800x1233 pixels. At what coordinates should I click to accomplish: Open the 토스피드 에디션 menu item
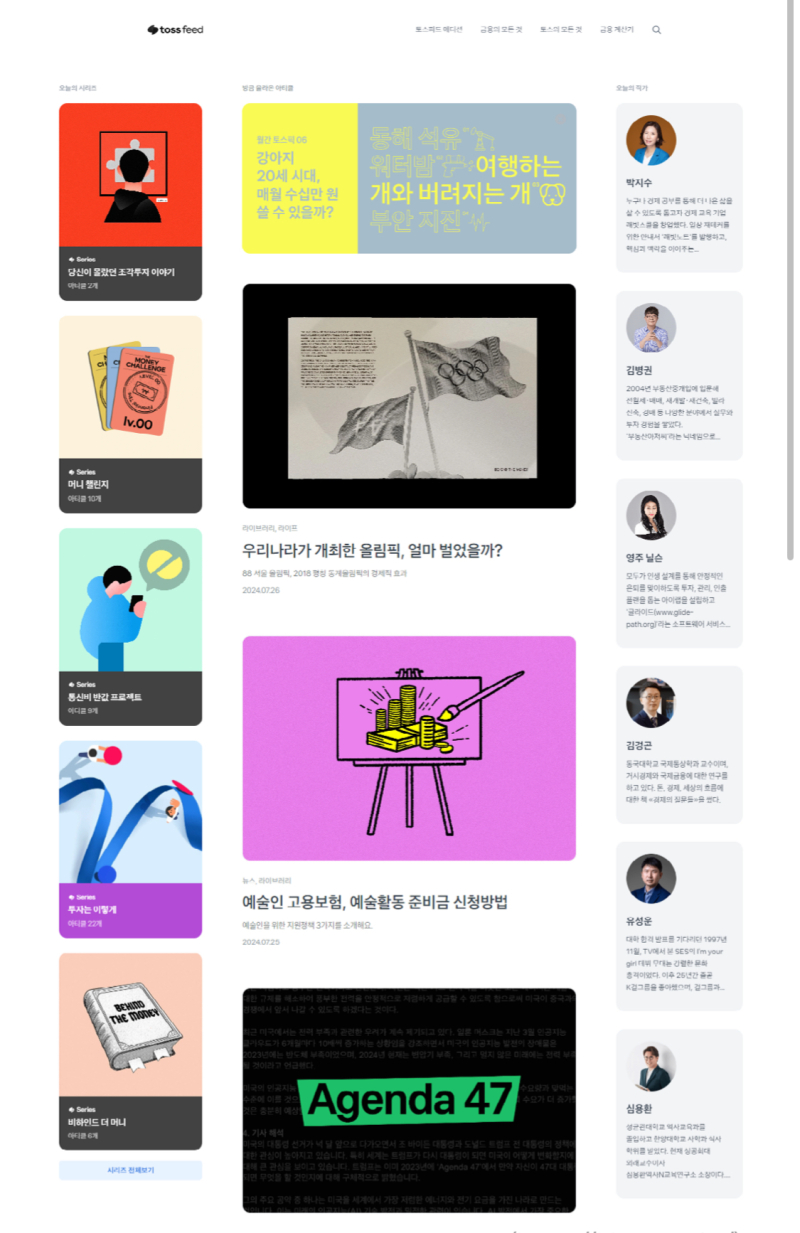(439, 30)
